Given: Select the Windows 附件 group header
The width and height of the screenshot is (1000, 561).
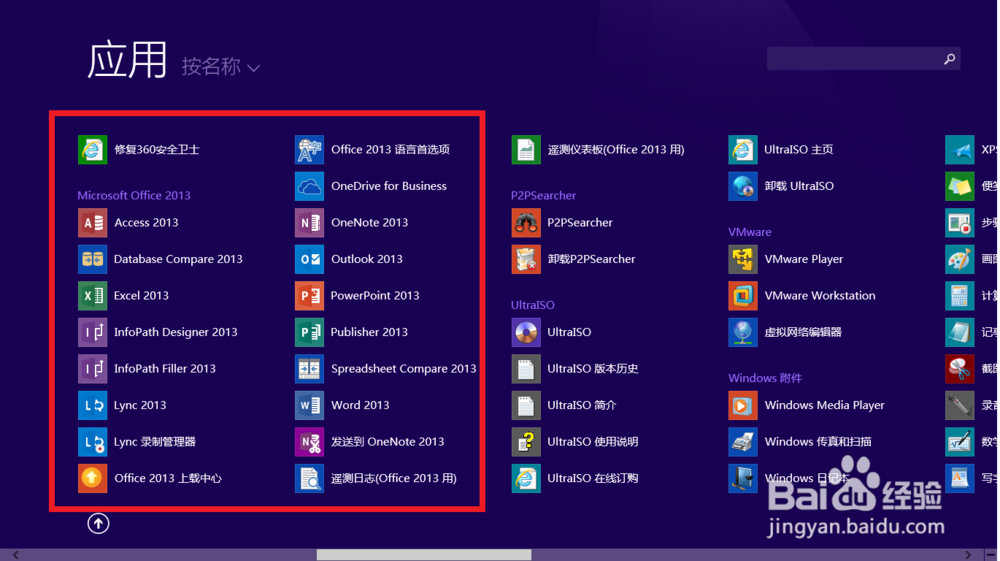Looking at the screenshot, I should pos(765,378).
